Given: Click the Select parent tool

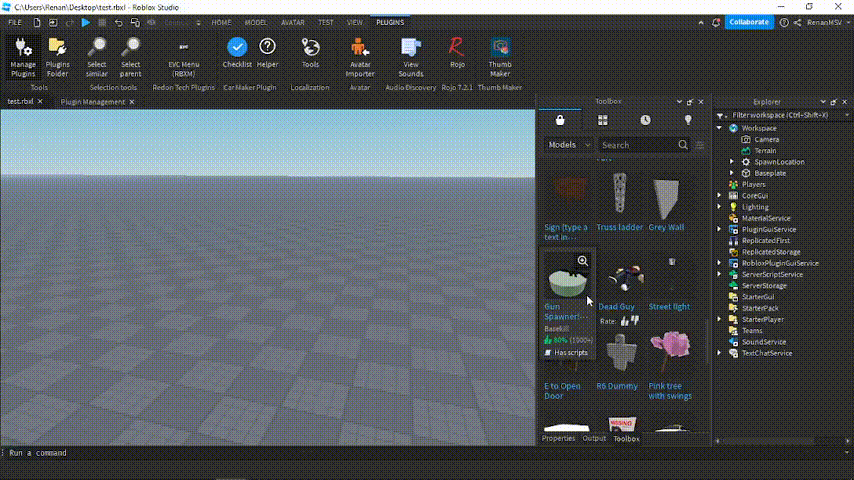Looking at the screenshot, I should [x=130, y=57].
